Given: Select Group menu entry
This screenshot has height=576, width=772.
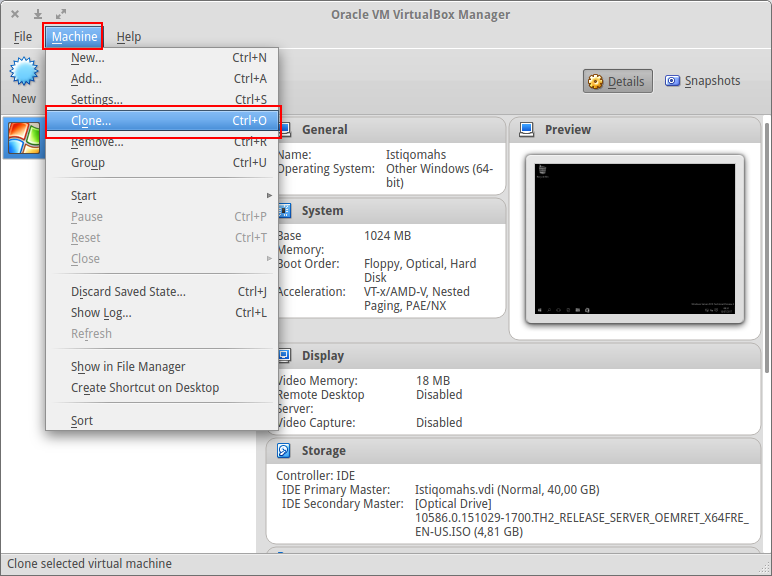Looking at the screenshot, I should pos(162,162).
